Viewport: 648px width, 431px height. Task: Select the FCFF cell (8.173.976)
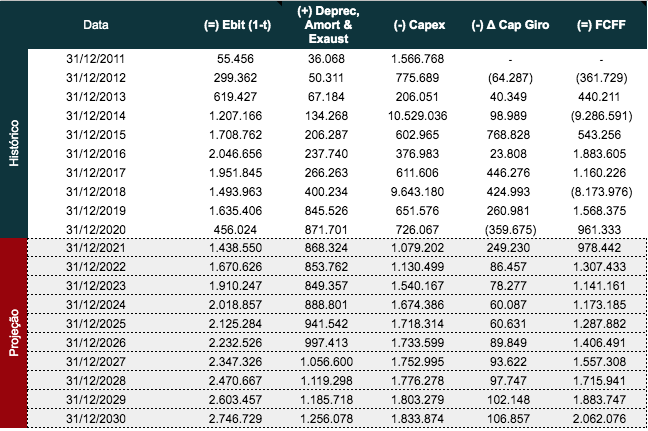pos(600,191)
